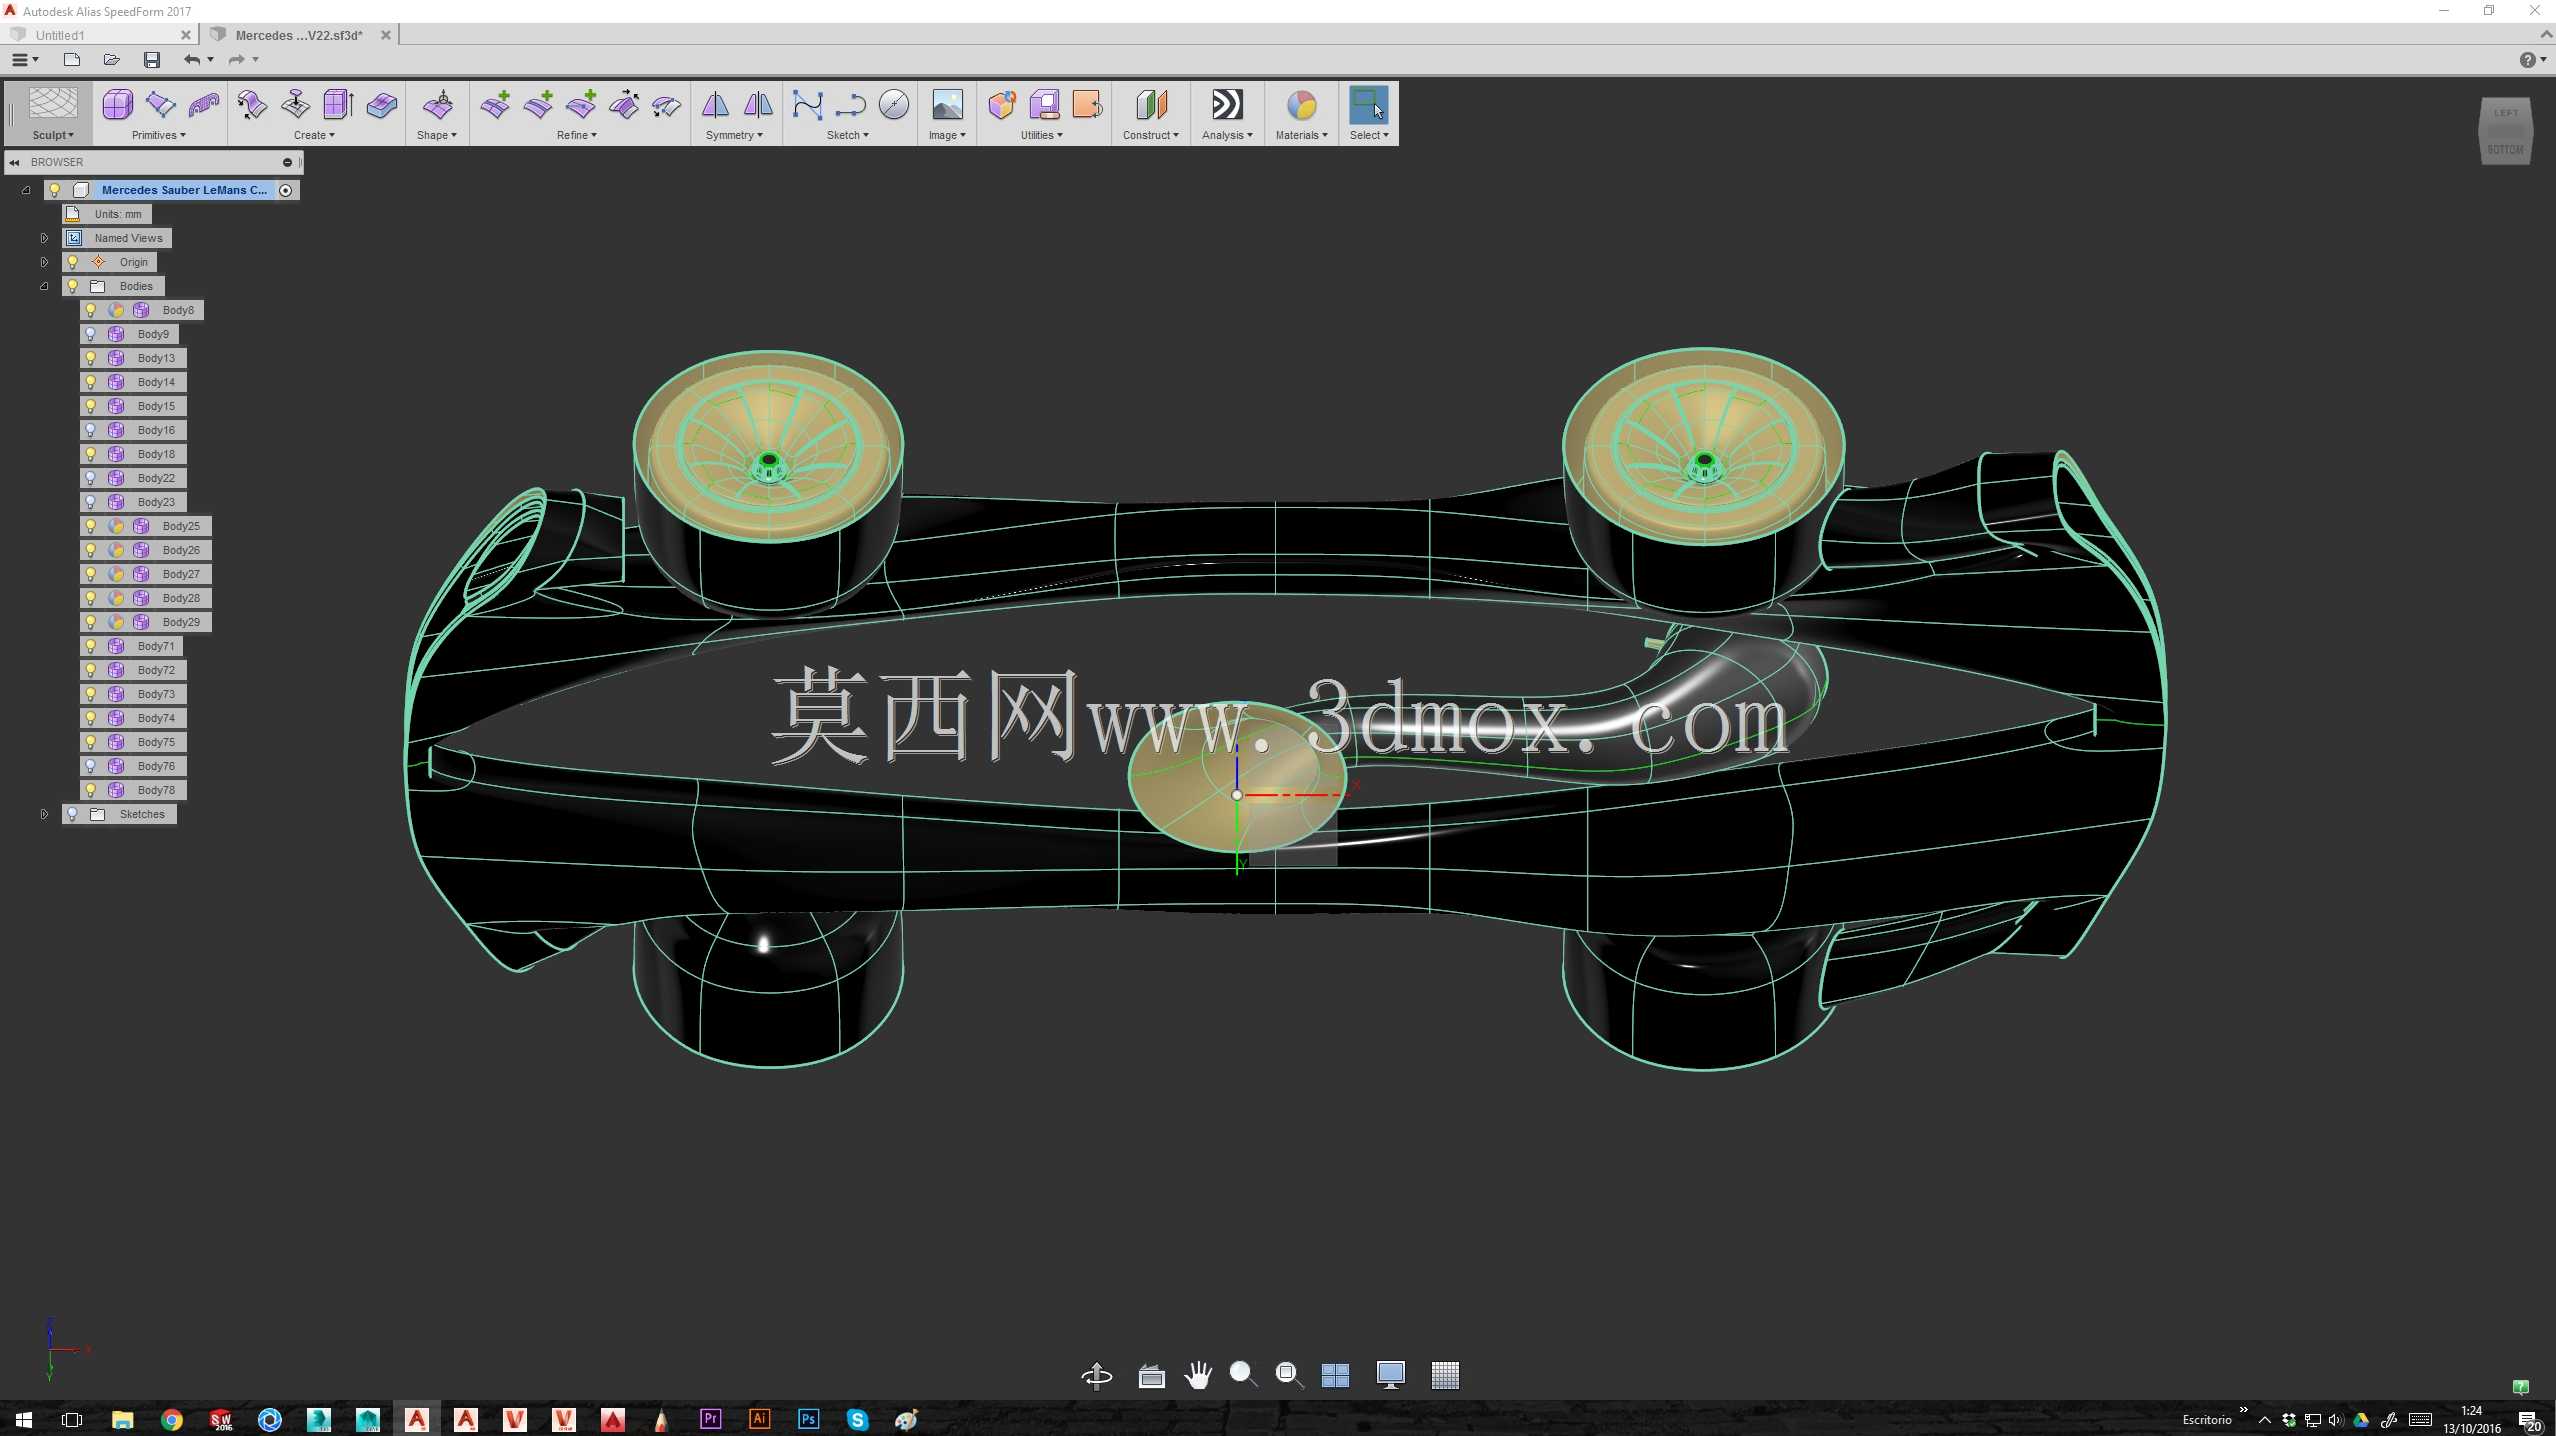This screenshot has height=1436, width=2556.
Task: Open Photoshop from the taskbar
Action: [808, 1420]
